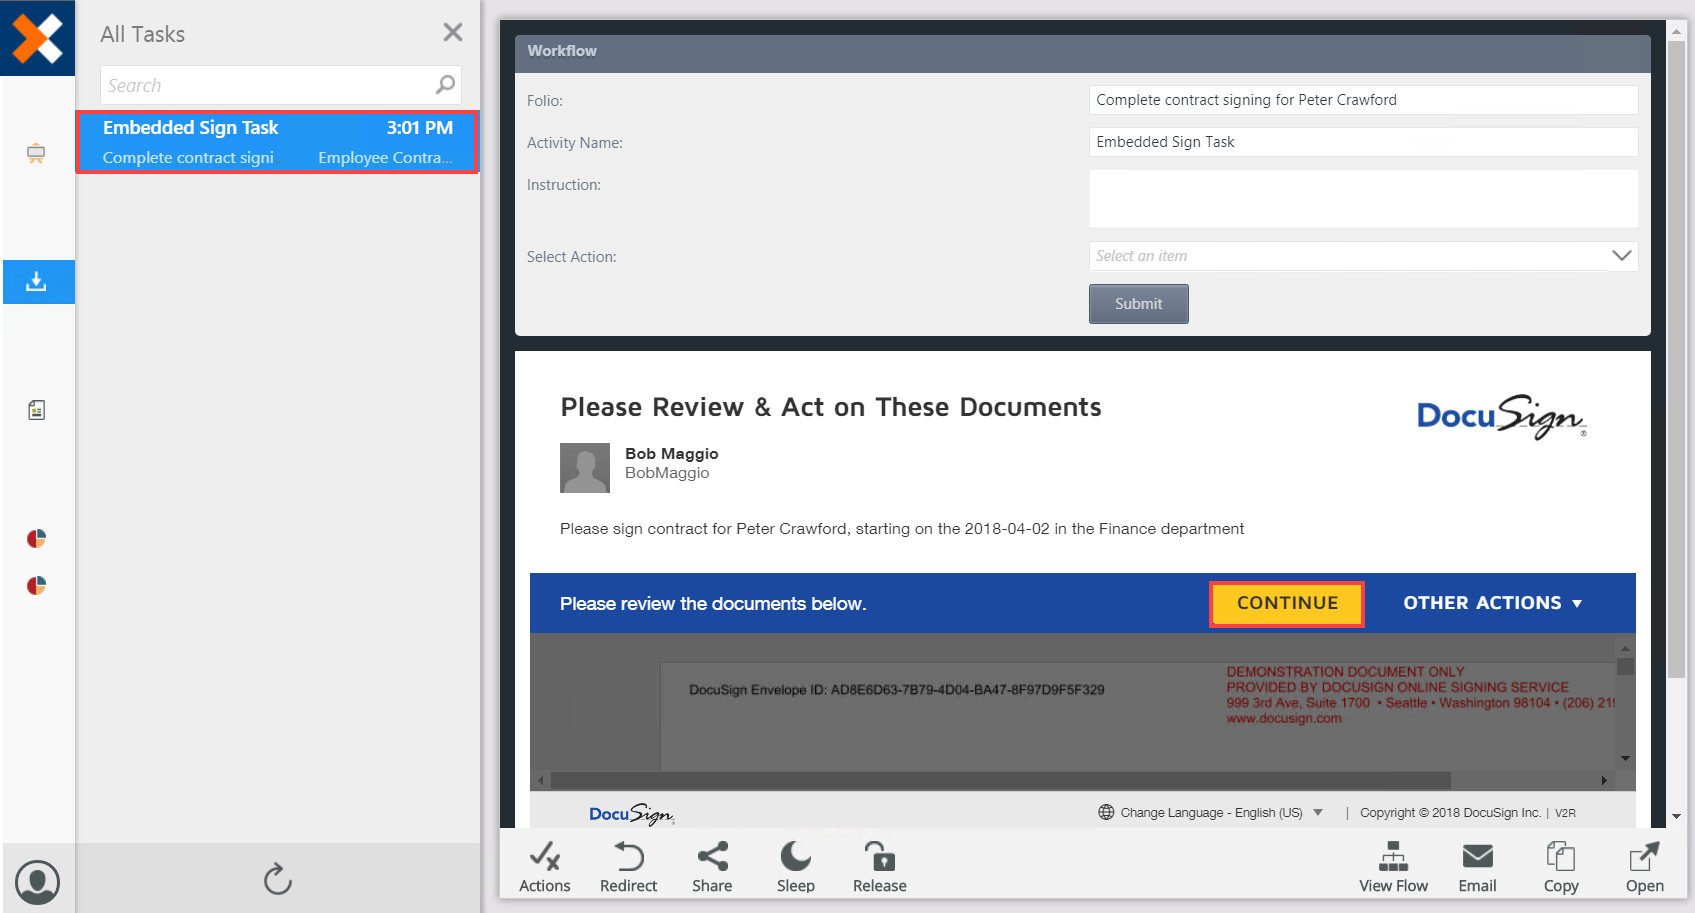Click the Instruction text area
This screenshot has width=1695, height=913.
pyautogui.click(x=1363, y=198)
